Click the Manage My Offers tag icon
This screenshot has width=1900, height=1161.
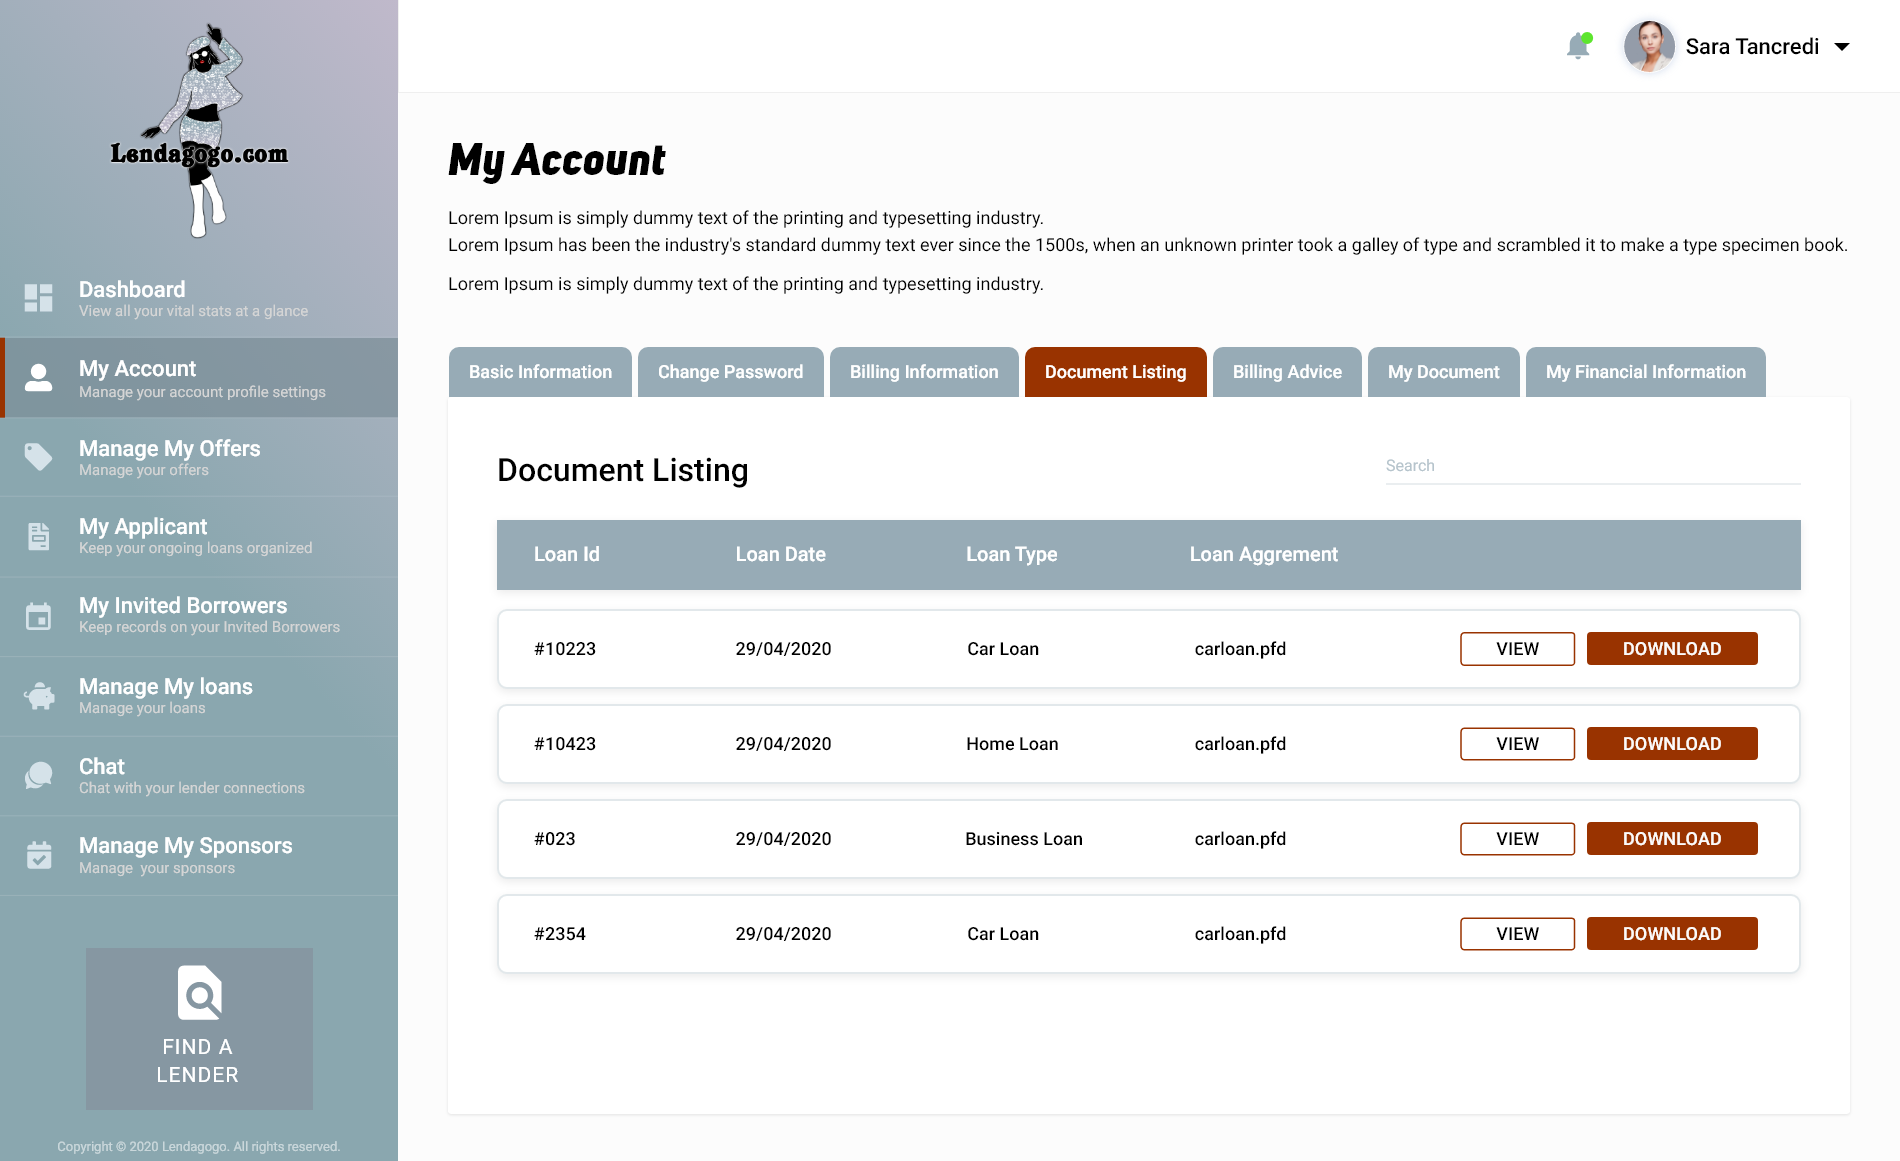39,457
